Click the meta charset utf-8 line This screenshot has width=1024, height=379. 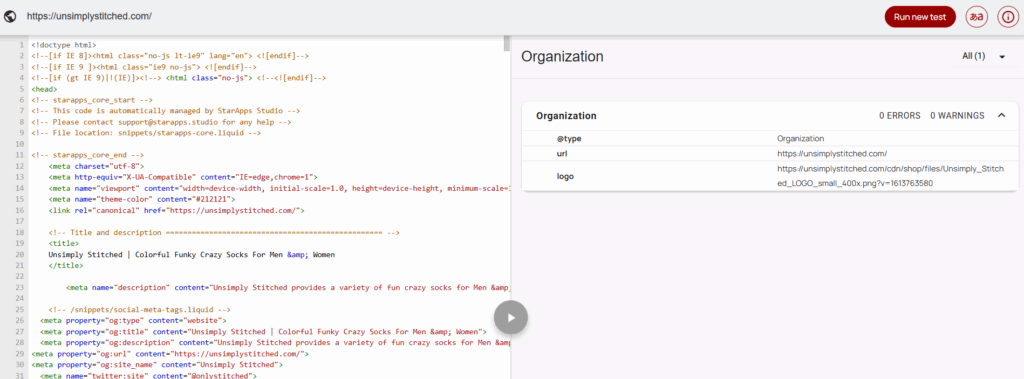[96, 166]
